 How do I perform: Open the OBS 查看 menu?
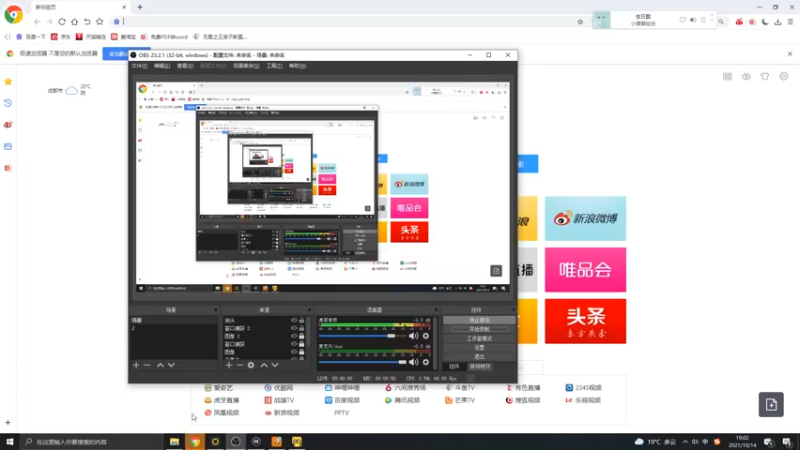point(185,66)
